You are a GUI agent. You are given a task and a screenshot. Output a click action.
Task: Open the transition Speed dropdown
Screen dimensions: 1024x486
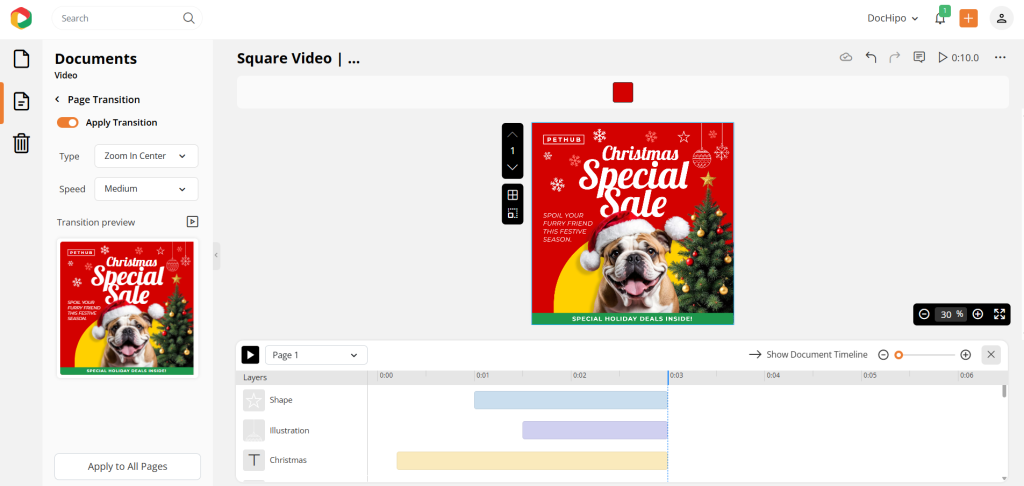146,189
